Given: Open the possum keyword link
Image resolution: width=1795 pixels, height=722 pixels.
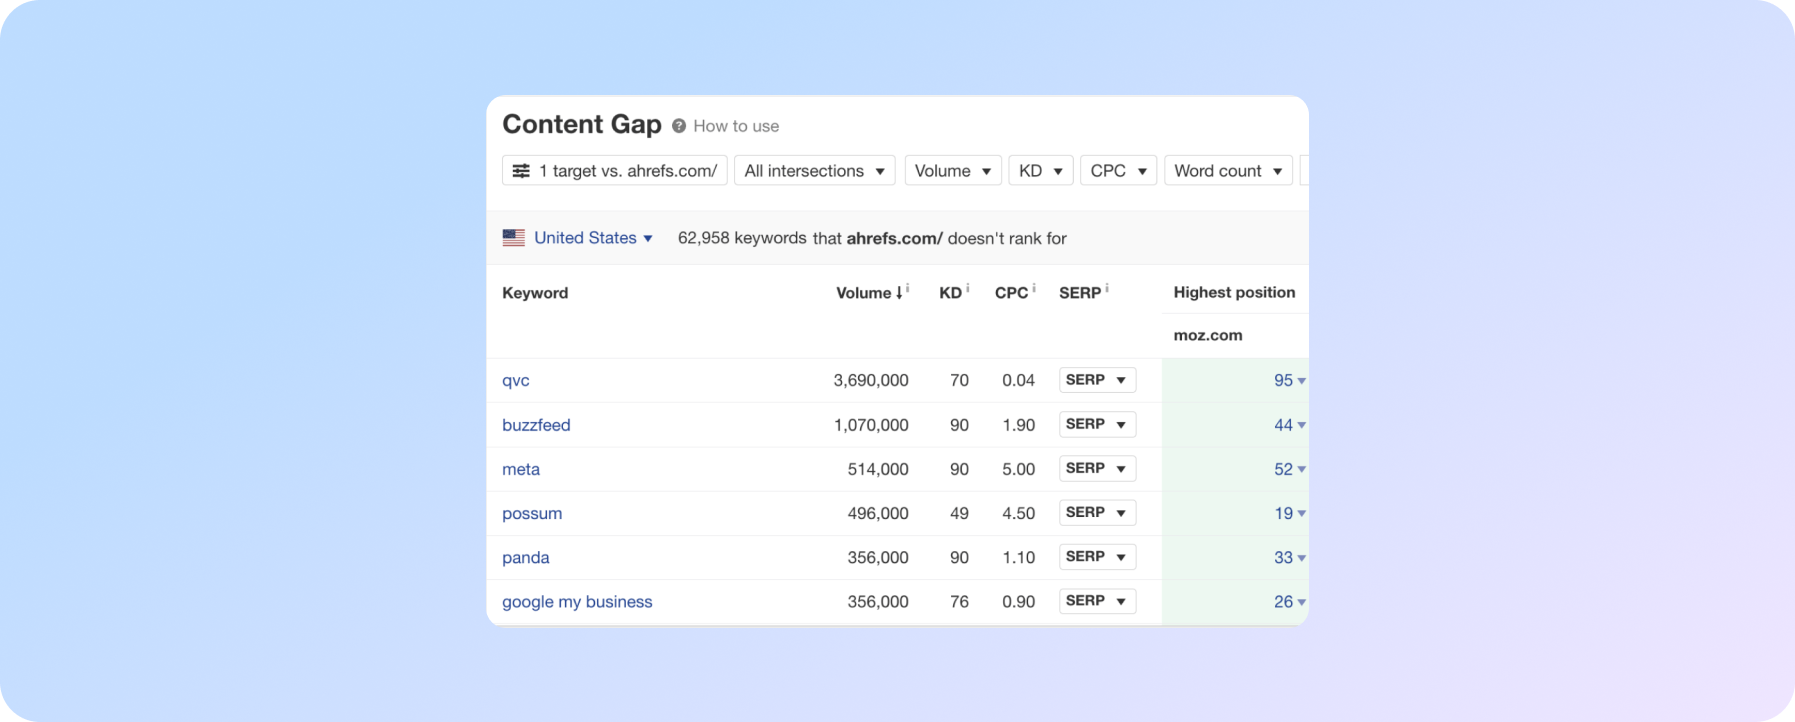Looking at the screenshot, I should [532, 513].
